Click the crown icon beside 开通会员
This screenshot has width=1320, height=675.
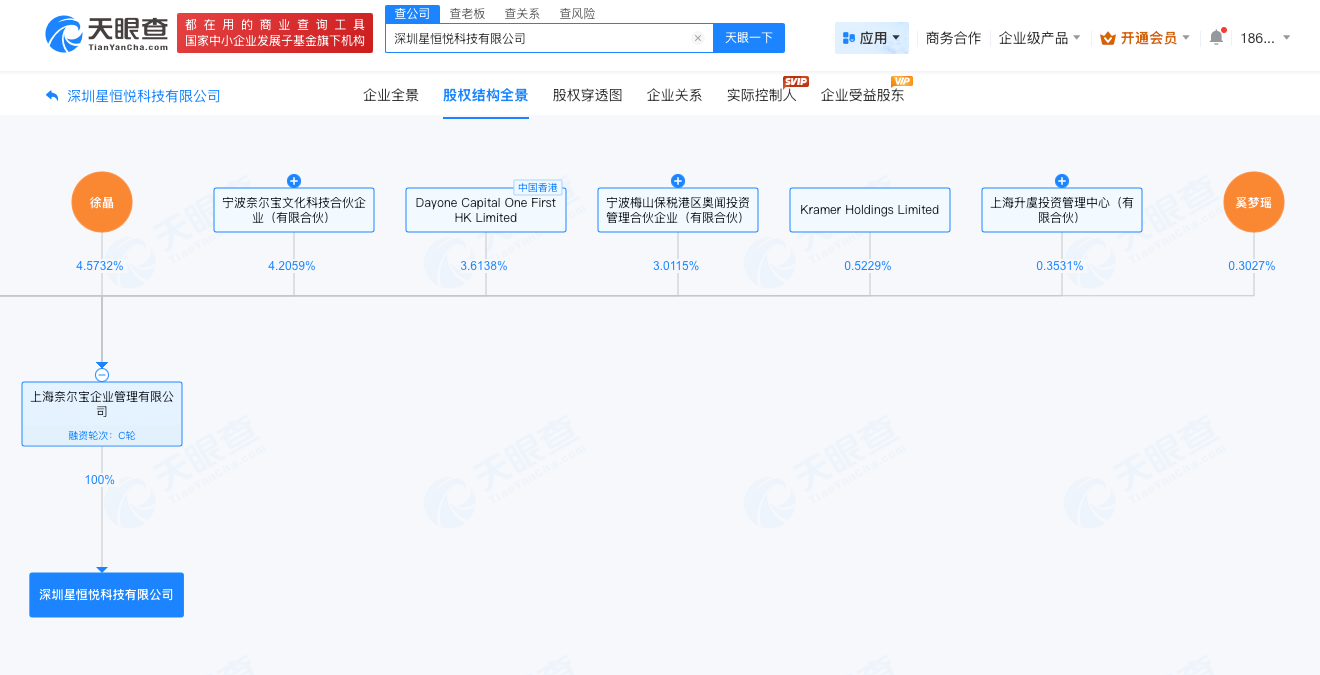point(1107,36)
